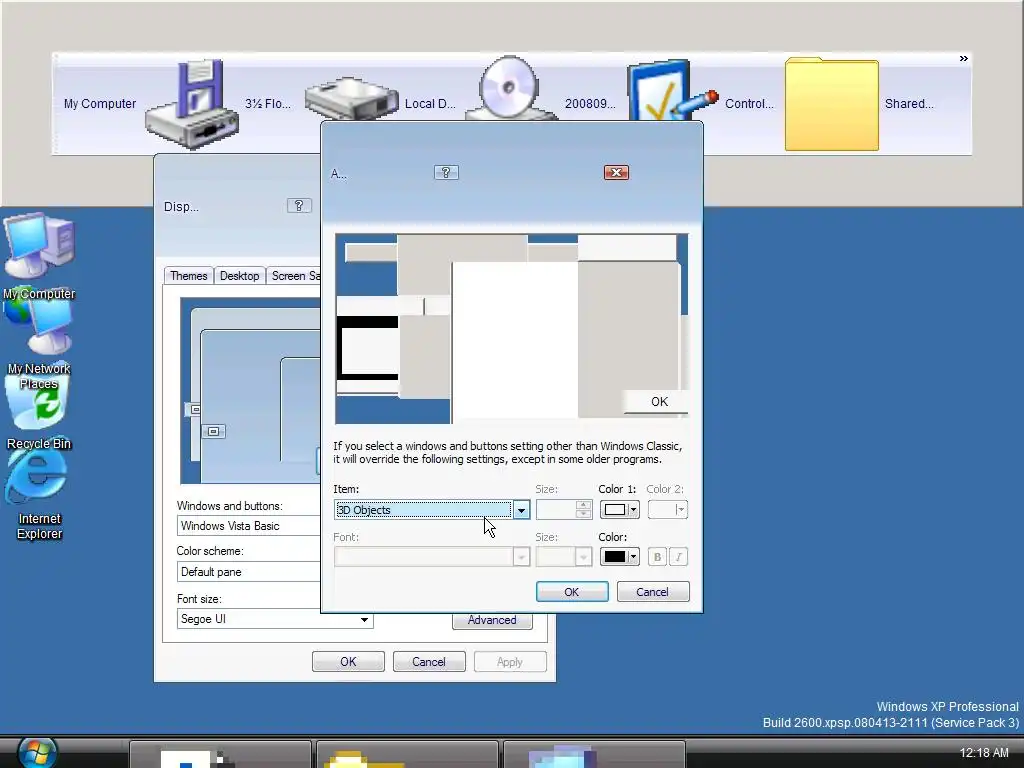Expand the toolbar overflow chevron
The height and width of the screenshot is (768, 1024).
coord(963,59)
